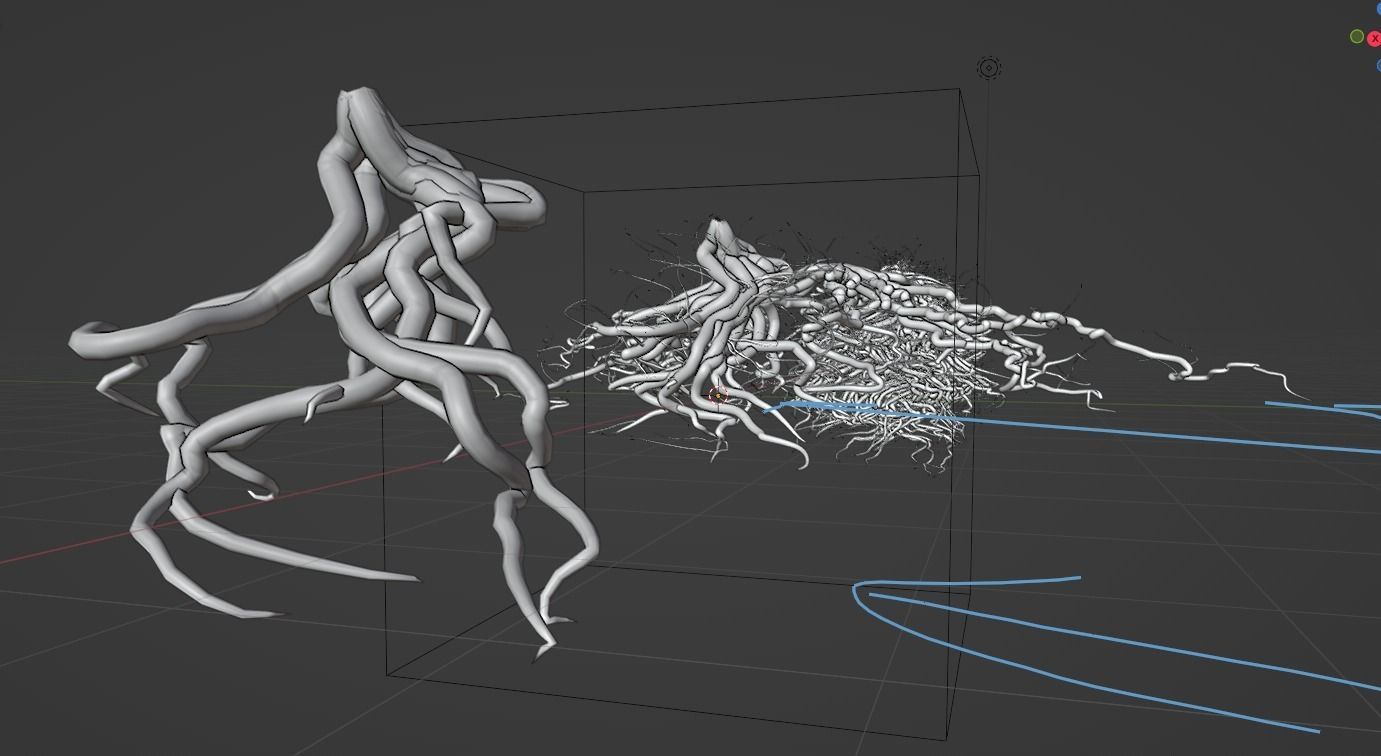This screenshot has width=1381, height=756.
Task: Select the green Y axis circle on the navigation gizmo
Action: pyautogui.click(x=1356, y=35)
